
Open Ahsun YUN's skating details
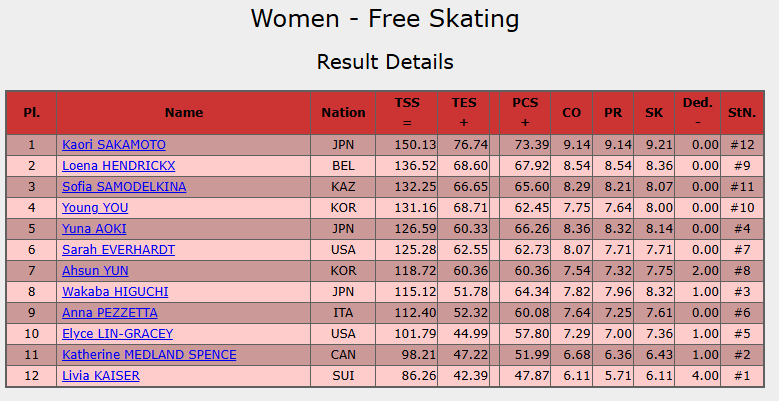click(x=95, y=271)
